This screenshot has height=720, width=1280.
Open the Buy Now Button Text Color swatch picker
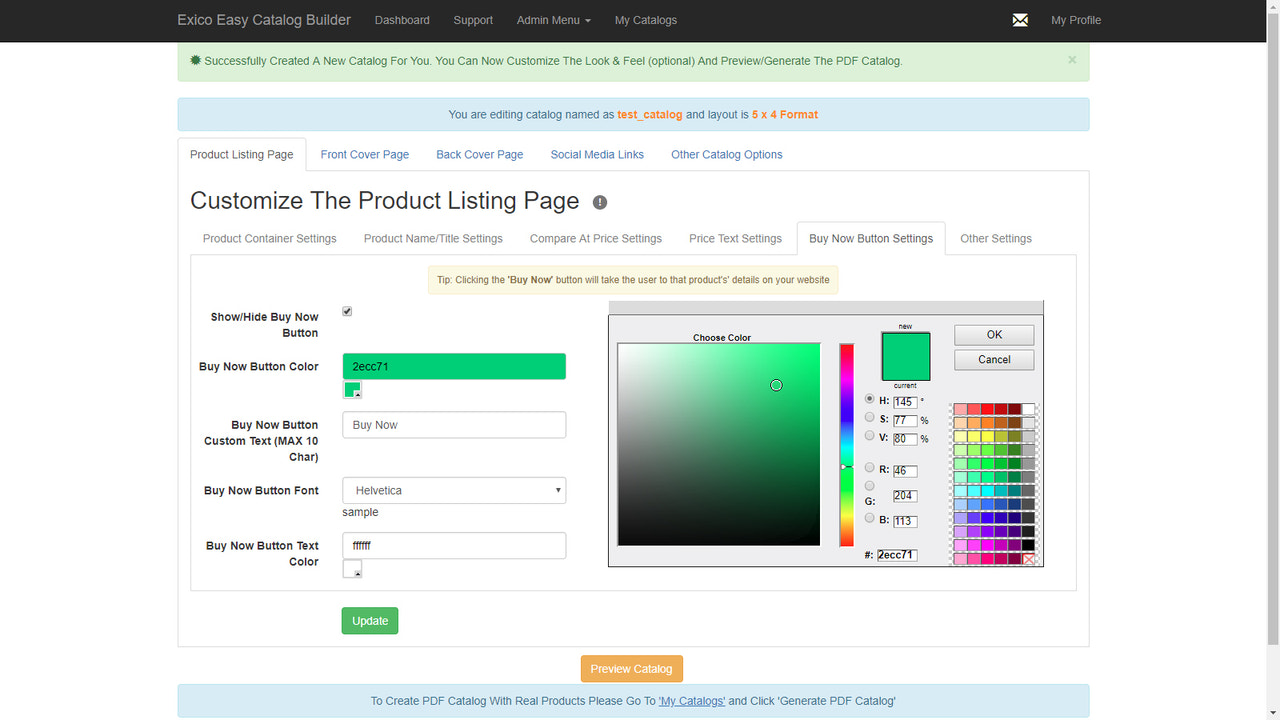point(351,568)
